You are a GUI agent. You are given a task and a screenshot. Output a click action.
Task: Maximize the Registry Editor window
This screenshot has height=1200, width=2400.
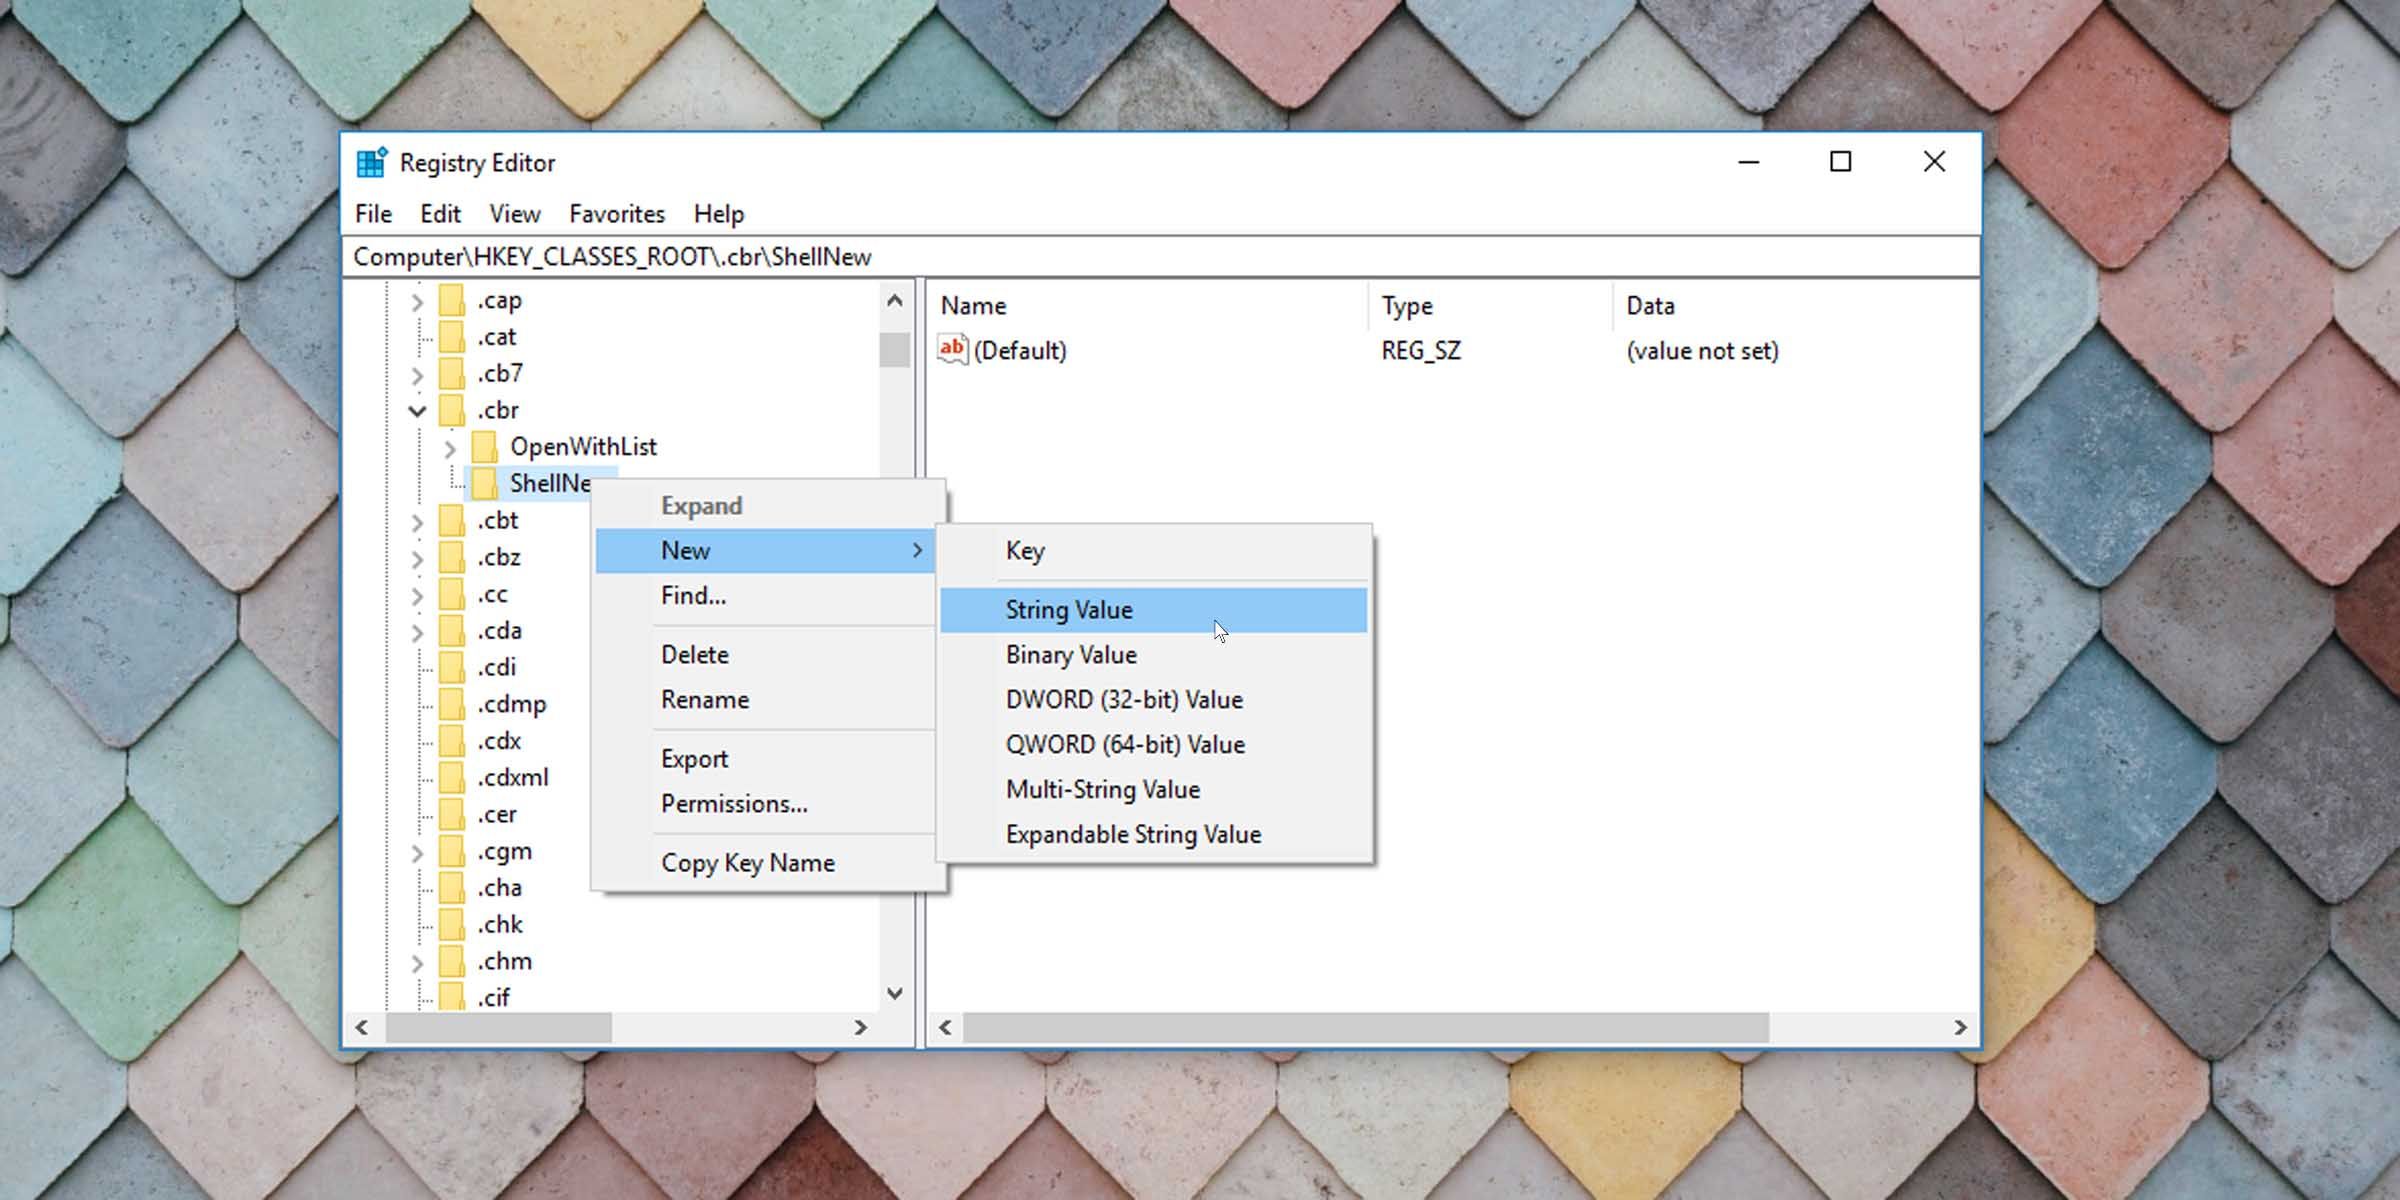point(1841,162)
